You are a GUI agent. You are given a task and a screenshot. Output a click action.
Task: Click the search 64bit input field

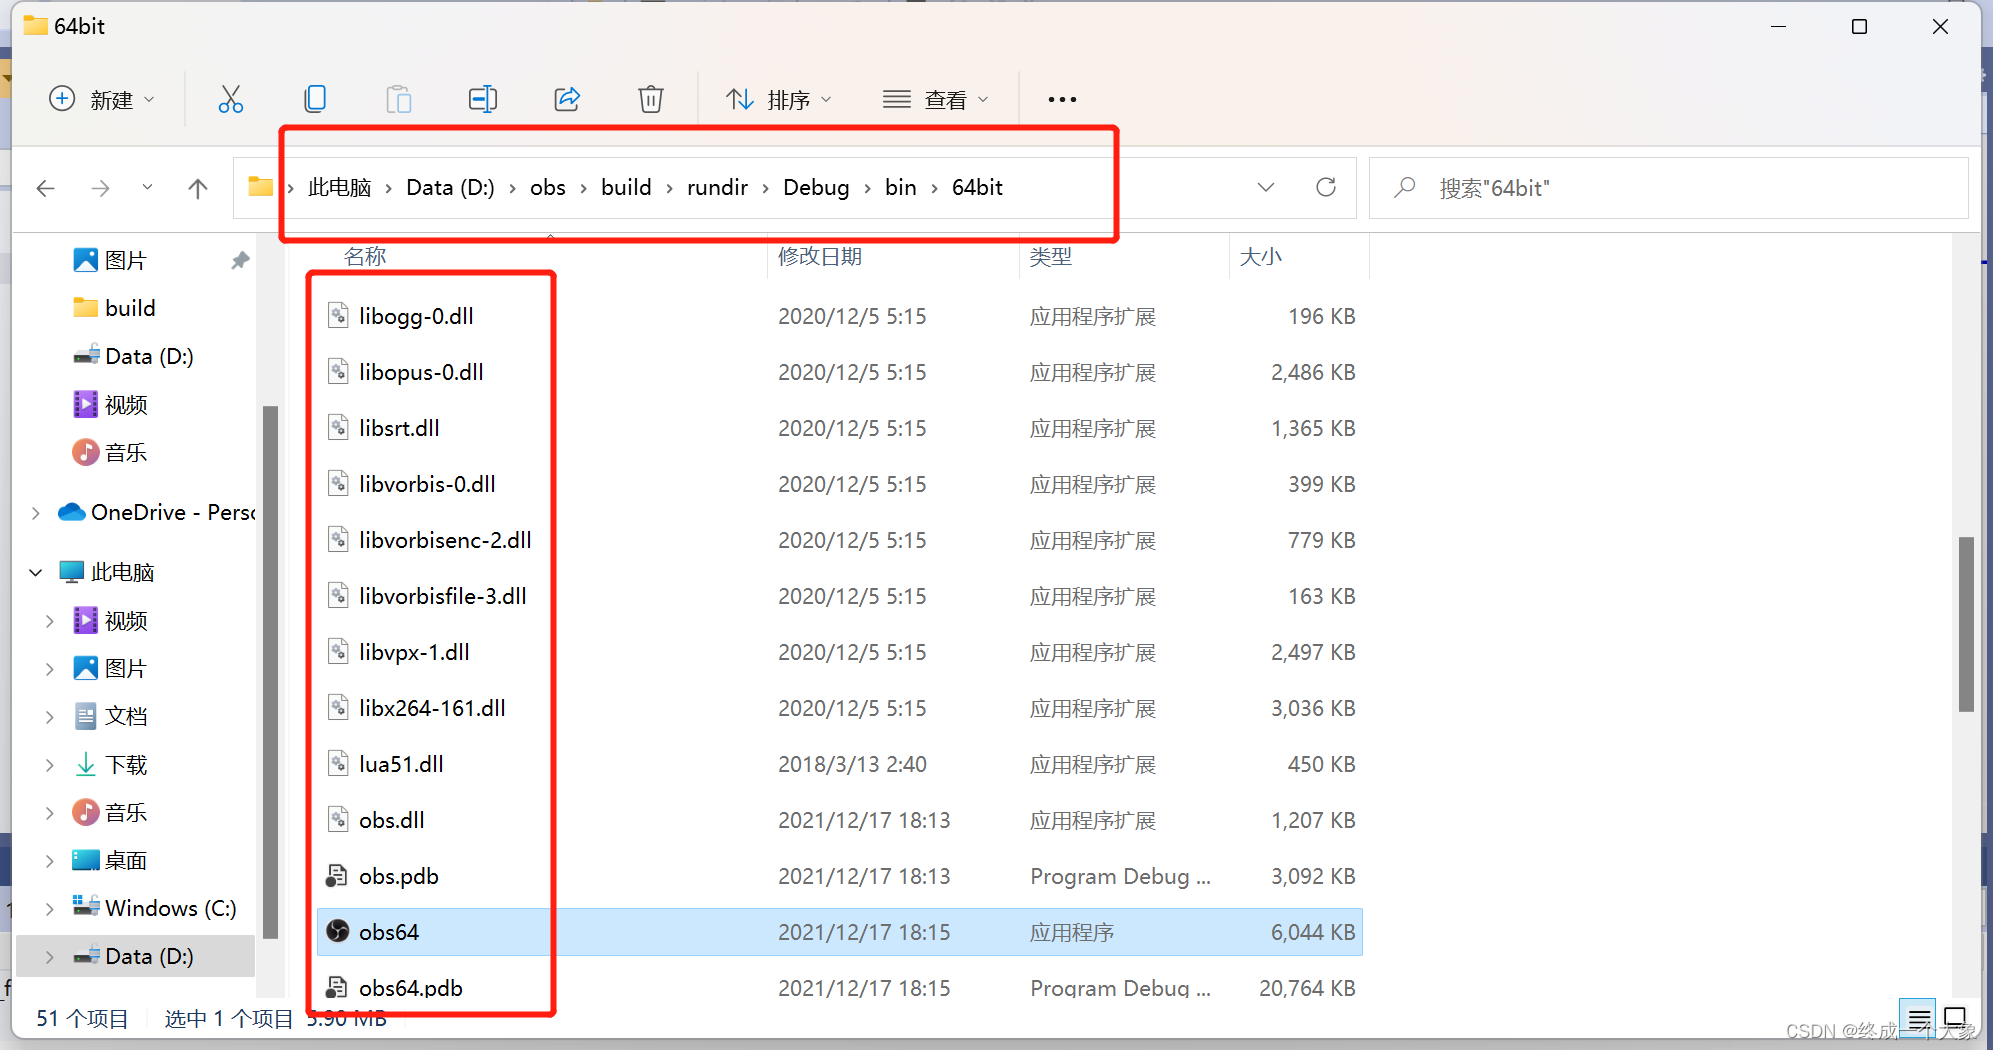pos(1669,188)
